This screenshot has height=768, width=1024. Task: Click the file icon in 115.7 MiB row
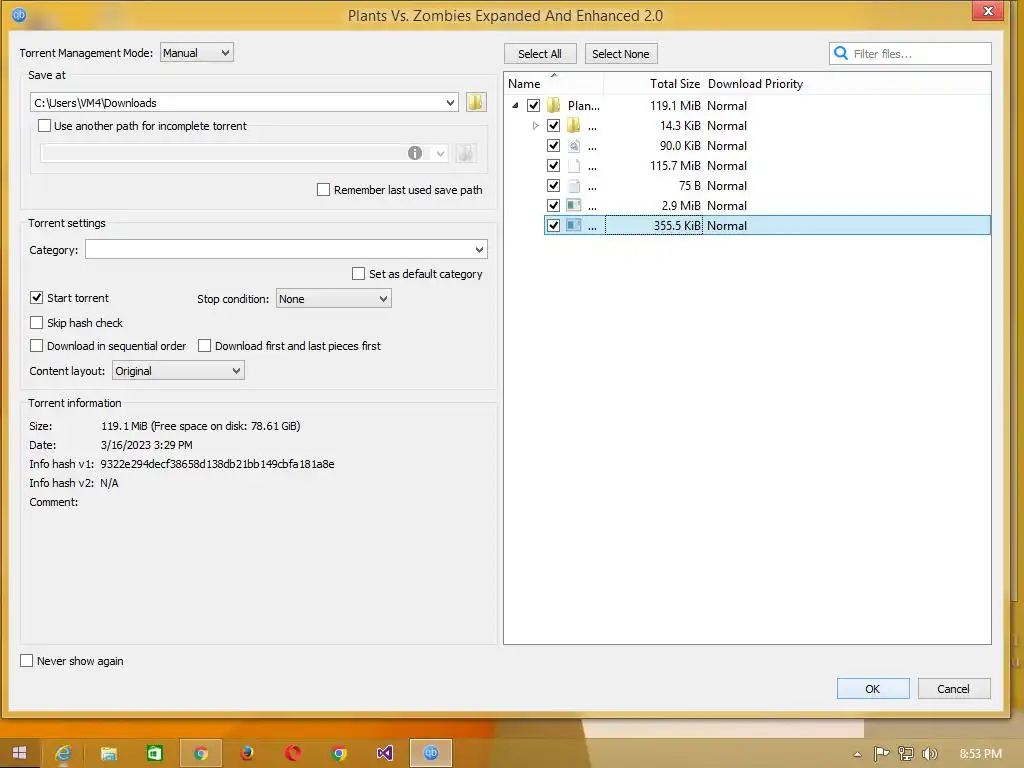[x=574, y=166]
